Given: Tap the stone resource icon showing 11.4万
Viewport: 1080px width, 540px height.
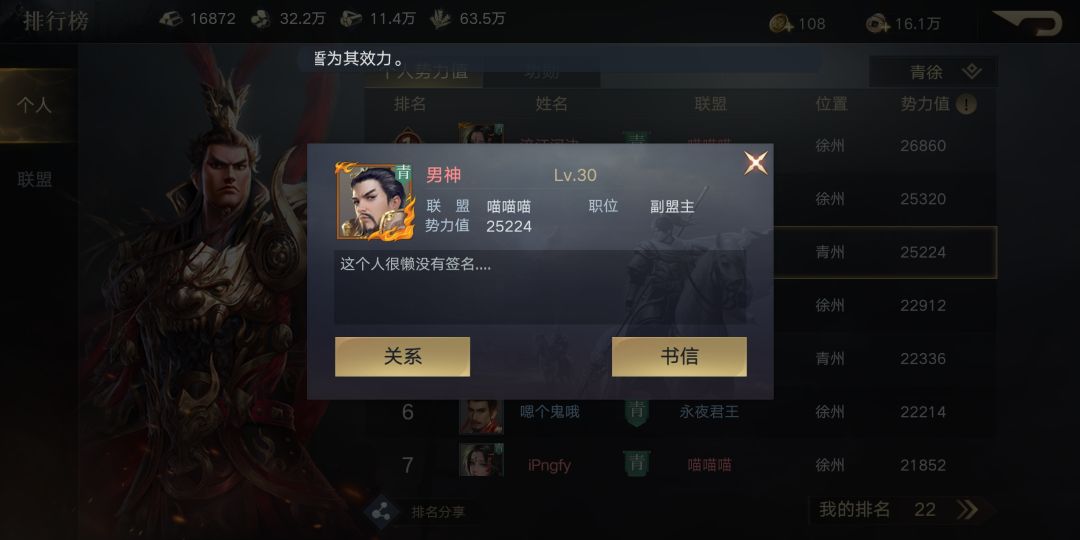Looking at the screenshot, I should (351, 19).
